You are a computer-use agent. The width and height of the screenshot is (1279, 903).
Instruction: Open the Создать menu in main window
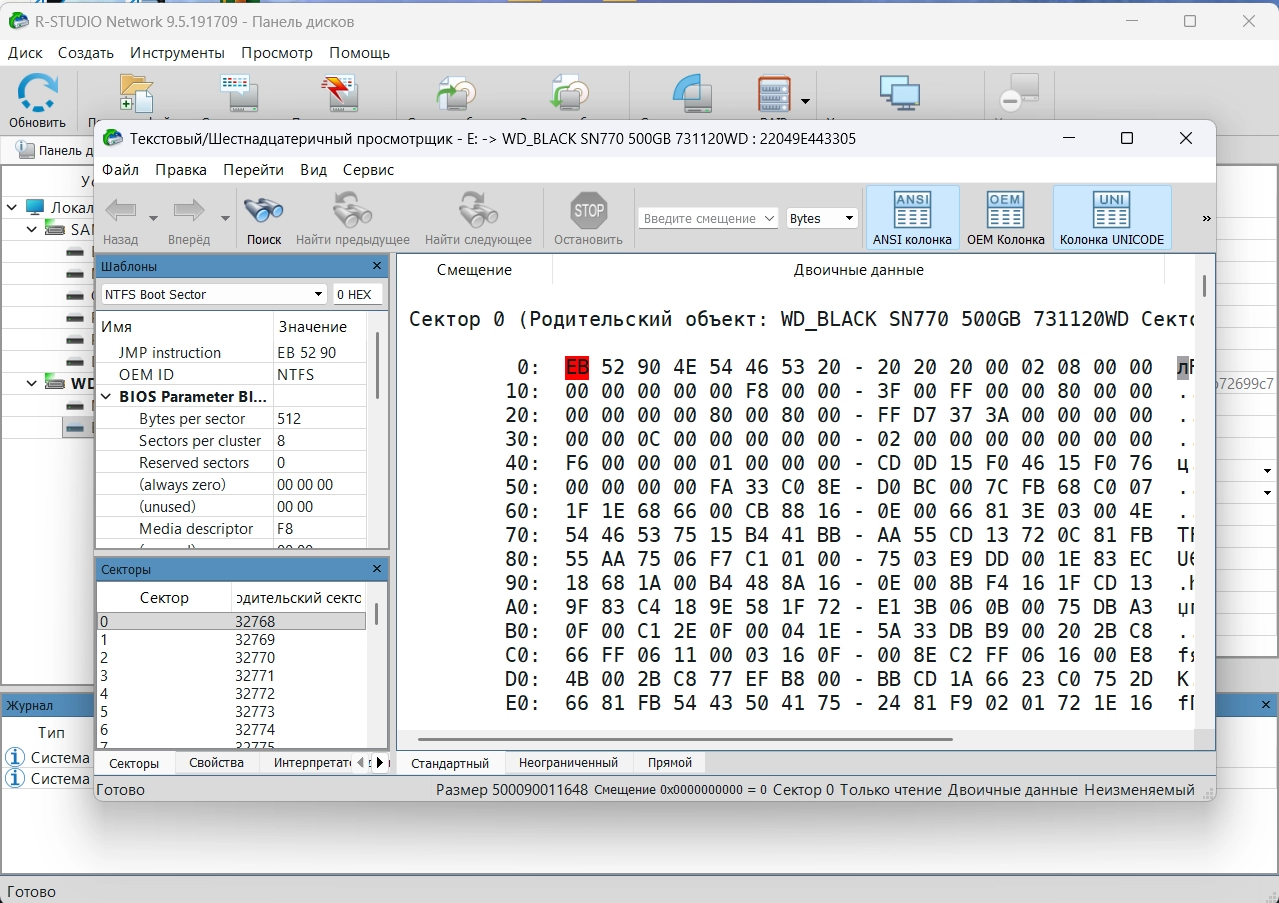point(86,53)
